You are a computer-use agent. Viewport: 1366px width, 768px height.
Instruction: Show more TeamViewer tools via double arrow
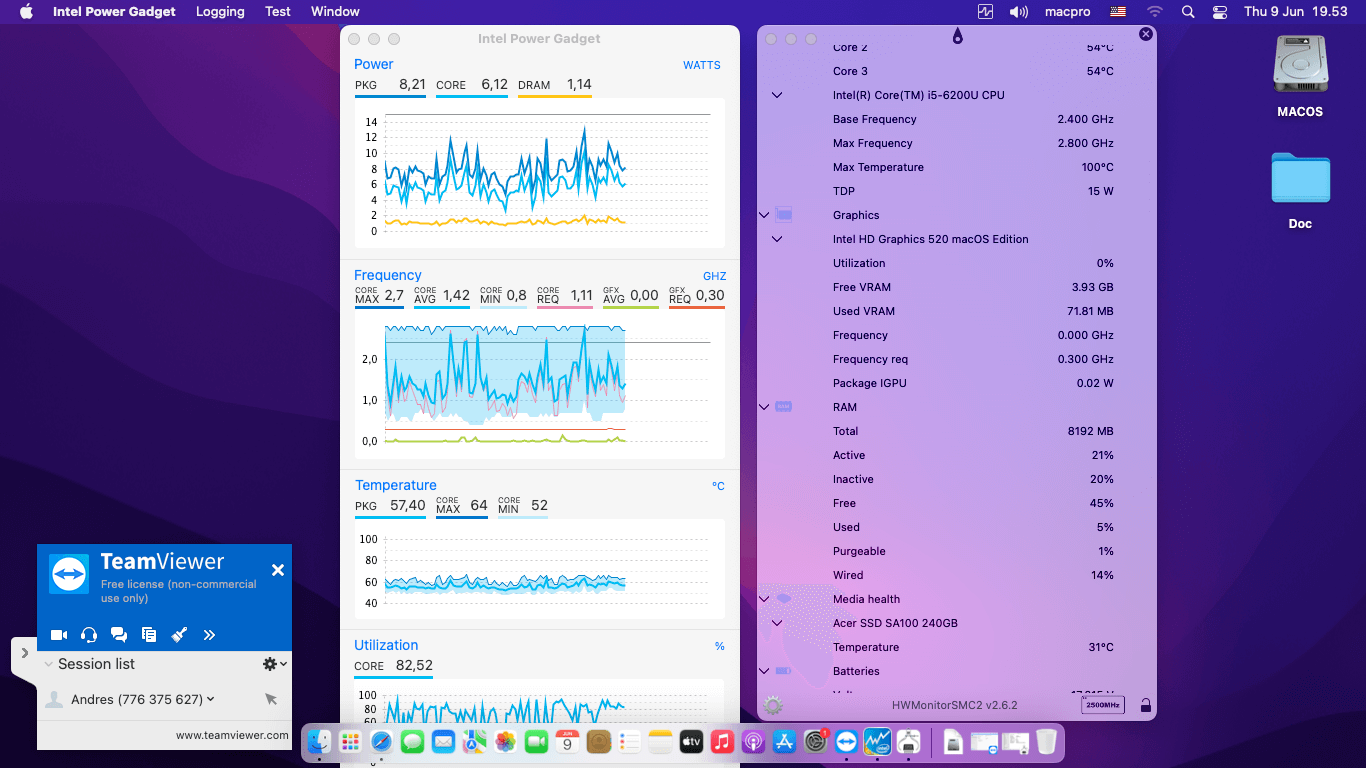[209, 635]
